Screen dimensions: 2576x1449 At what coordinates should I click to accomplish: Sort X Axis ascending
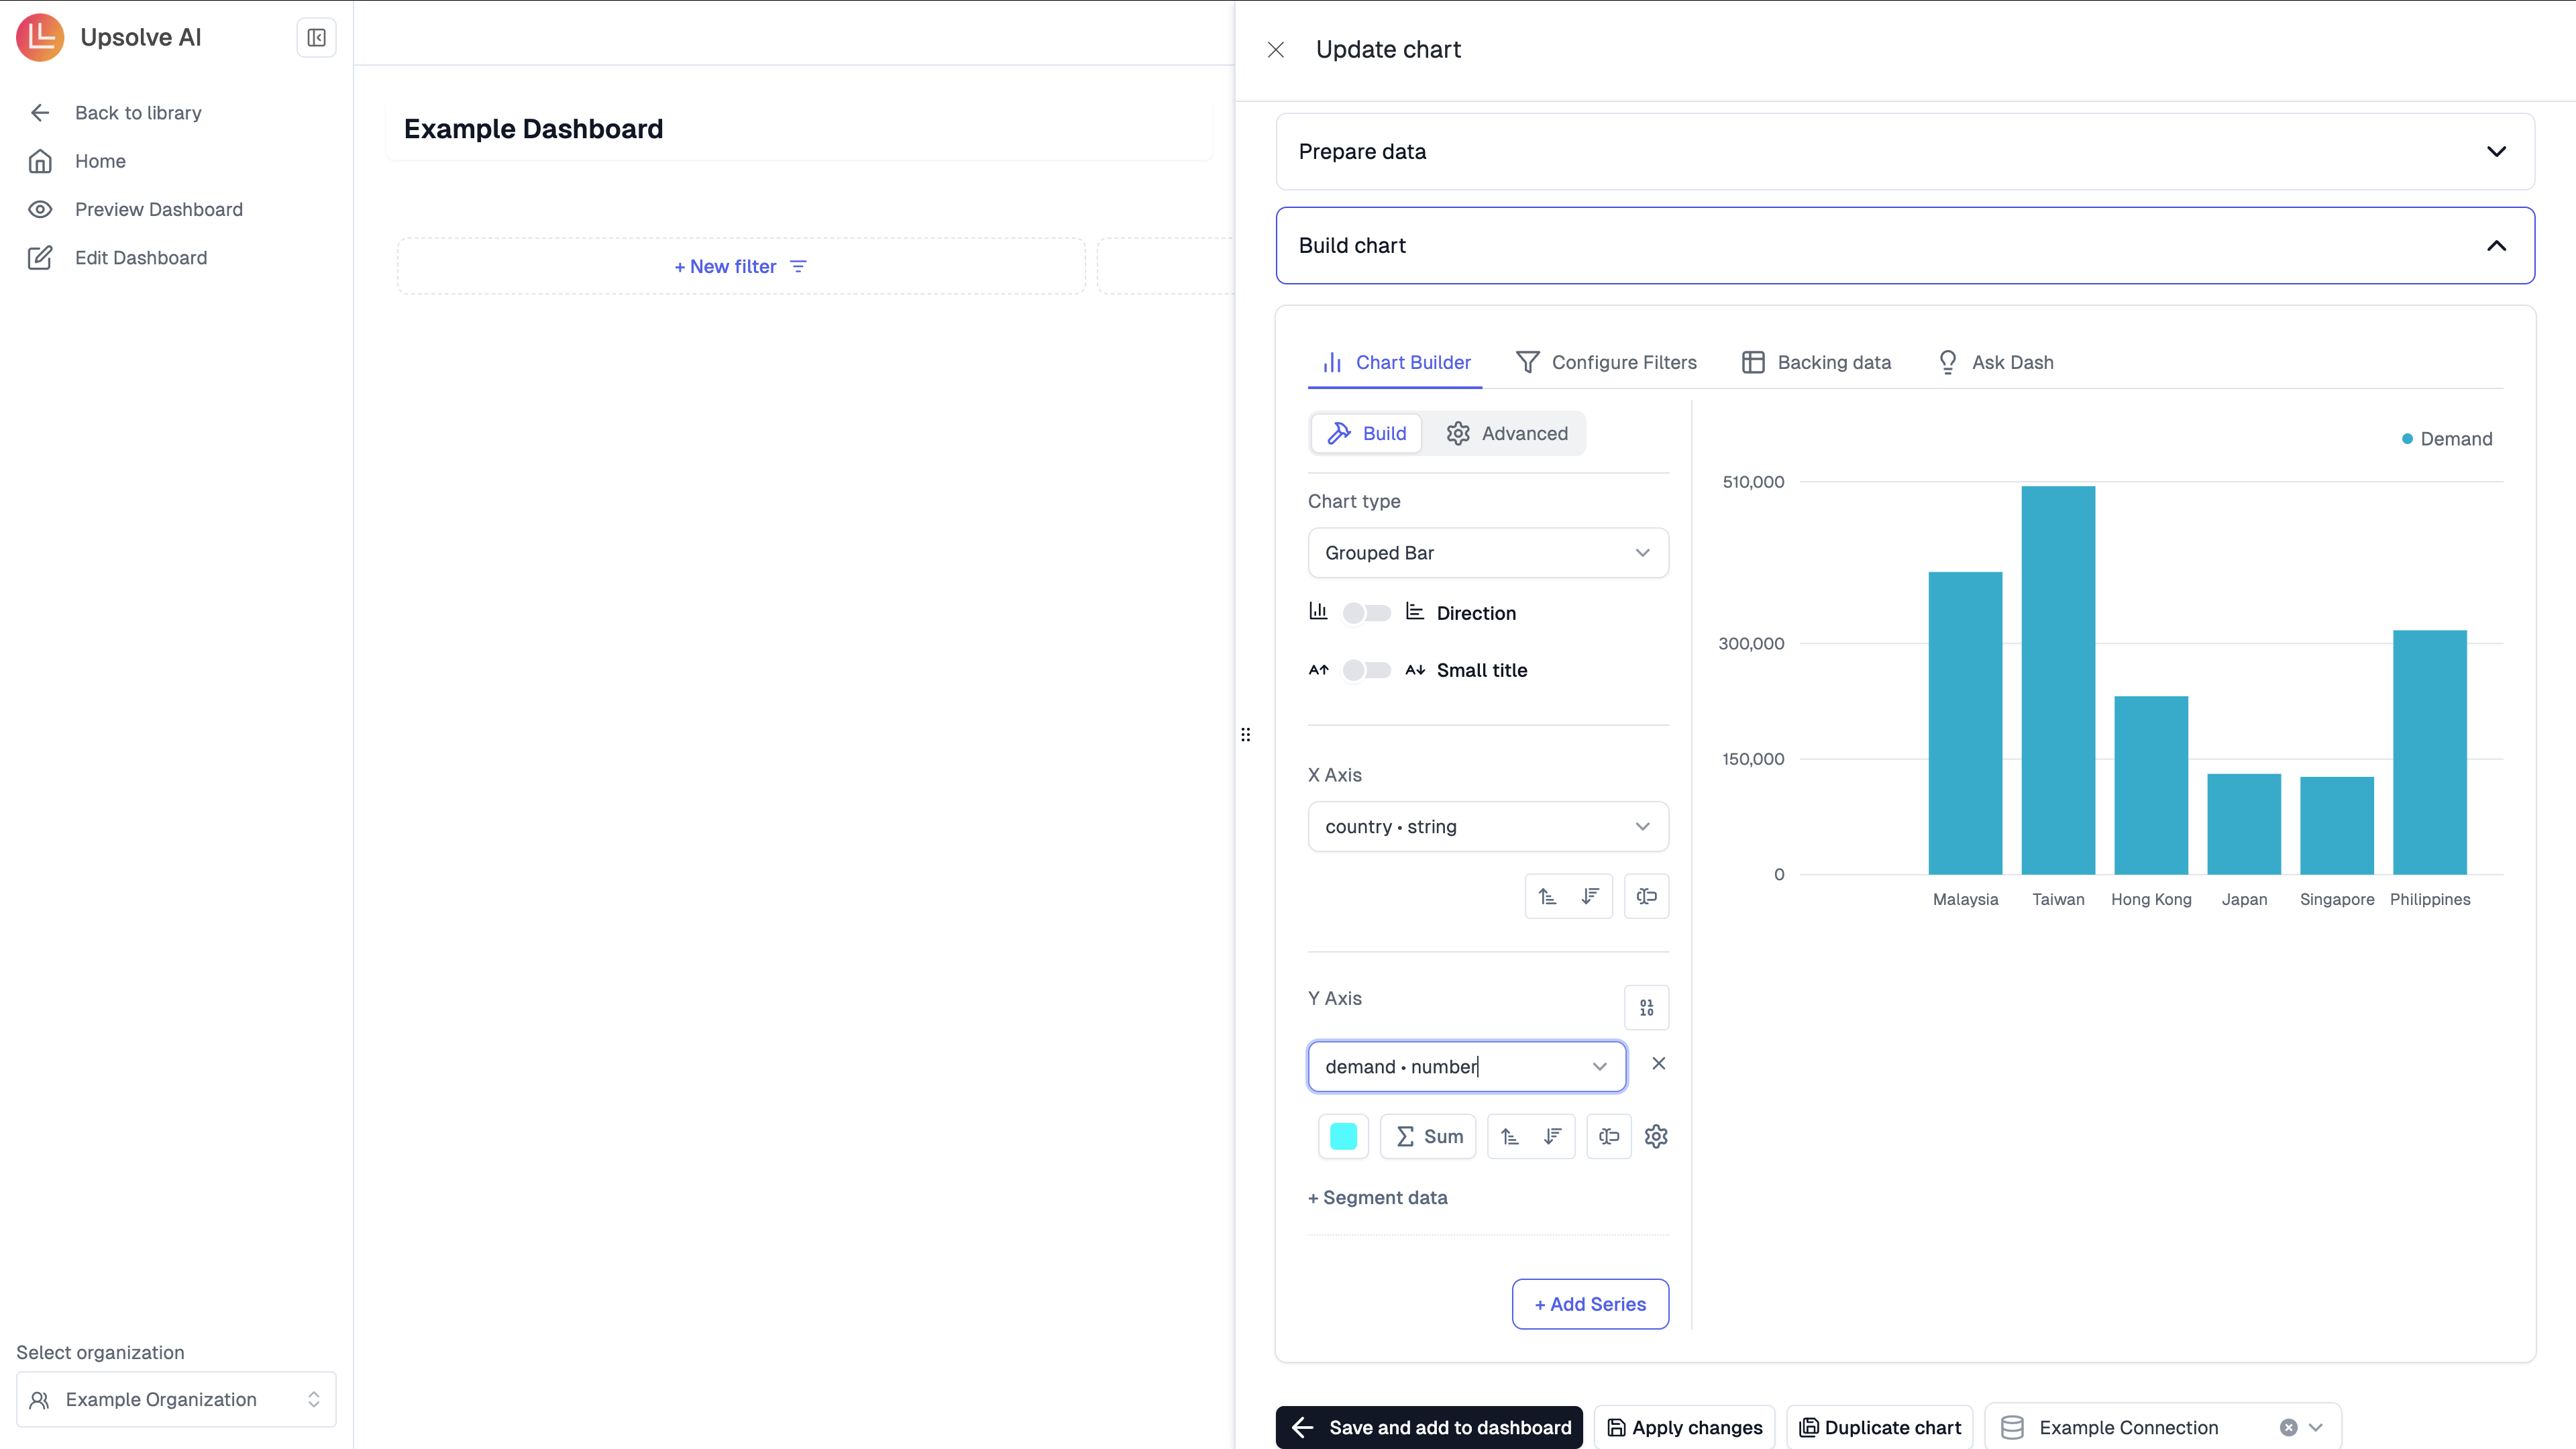1548,897
